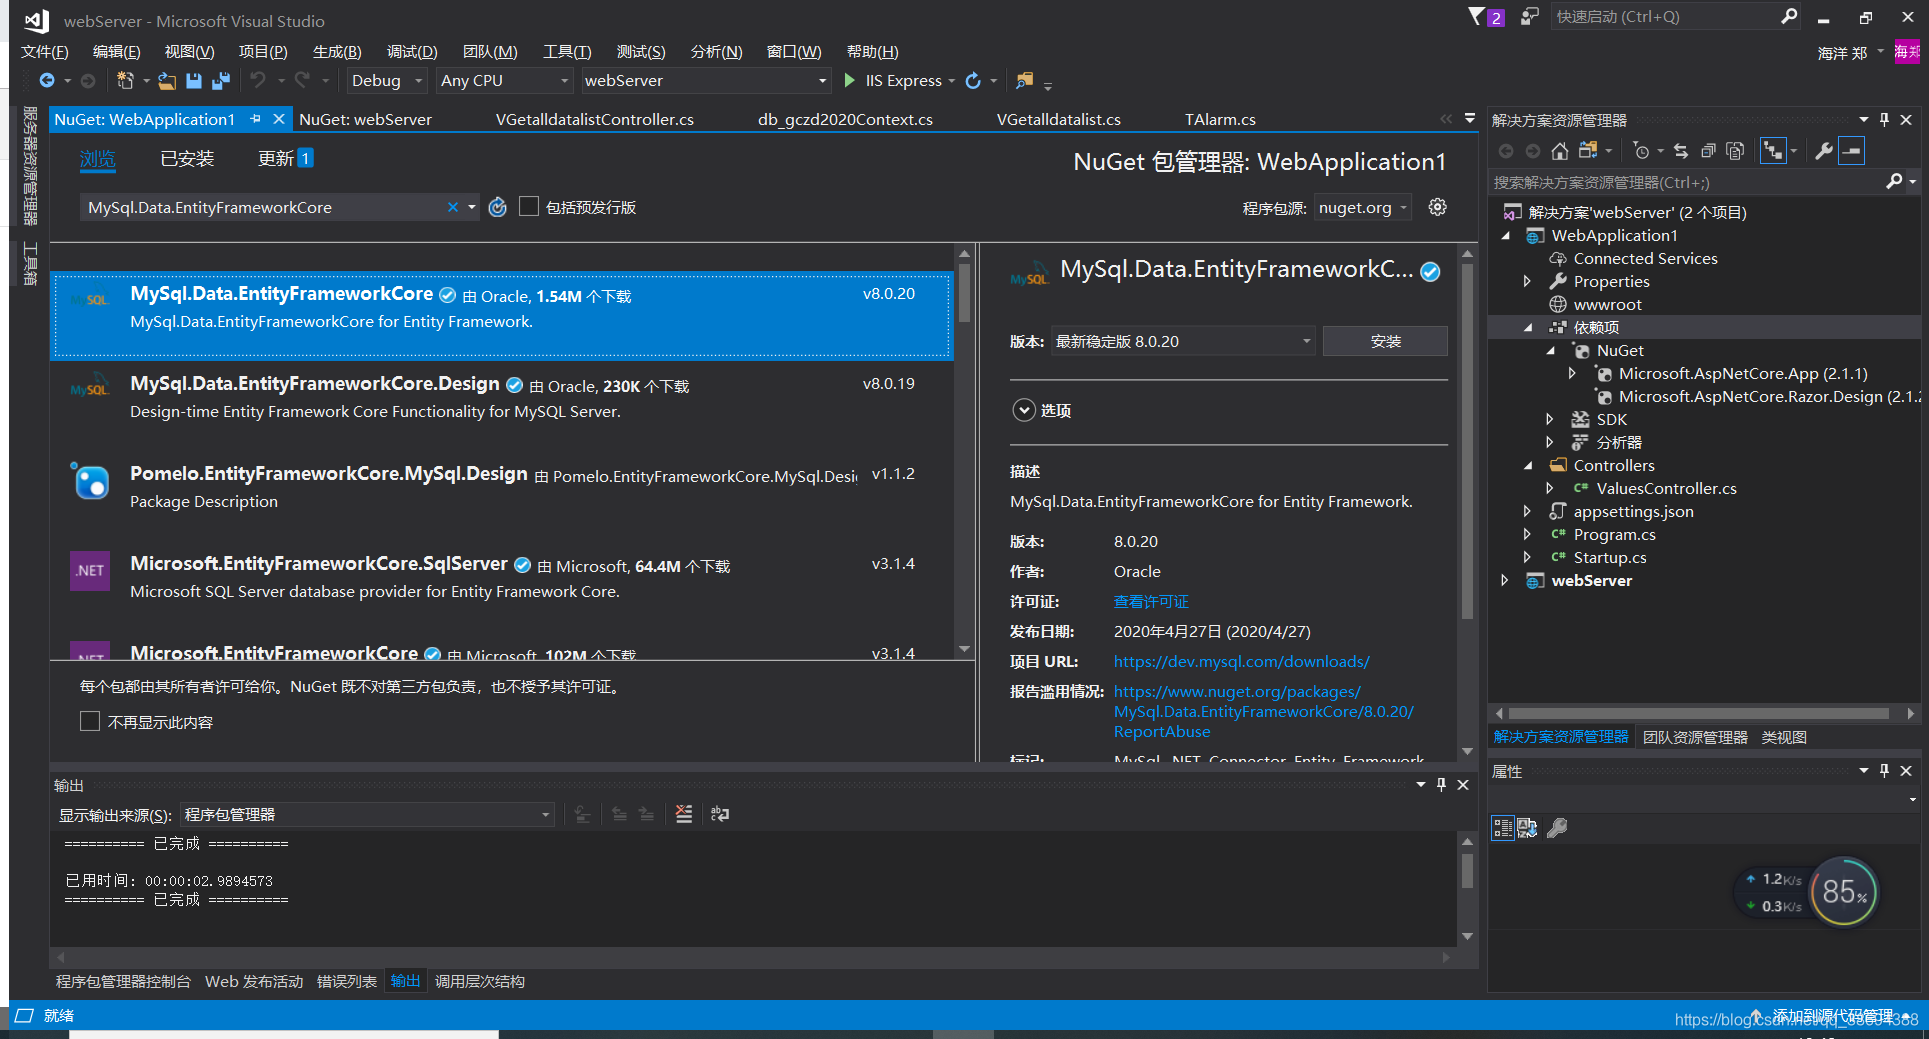Click the Undo toolbar icon

point(258,81)
